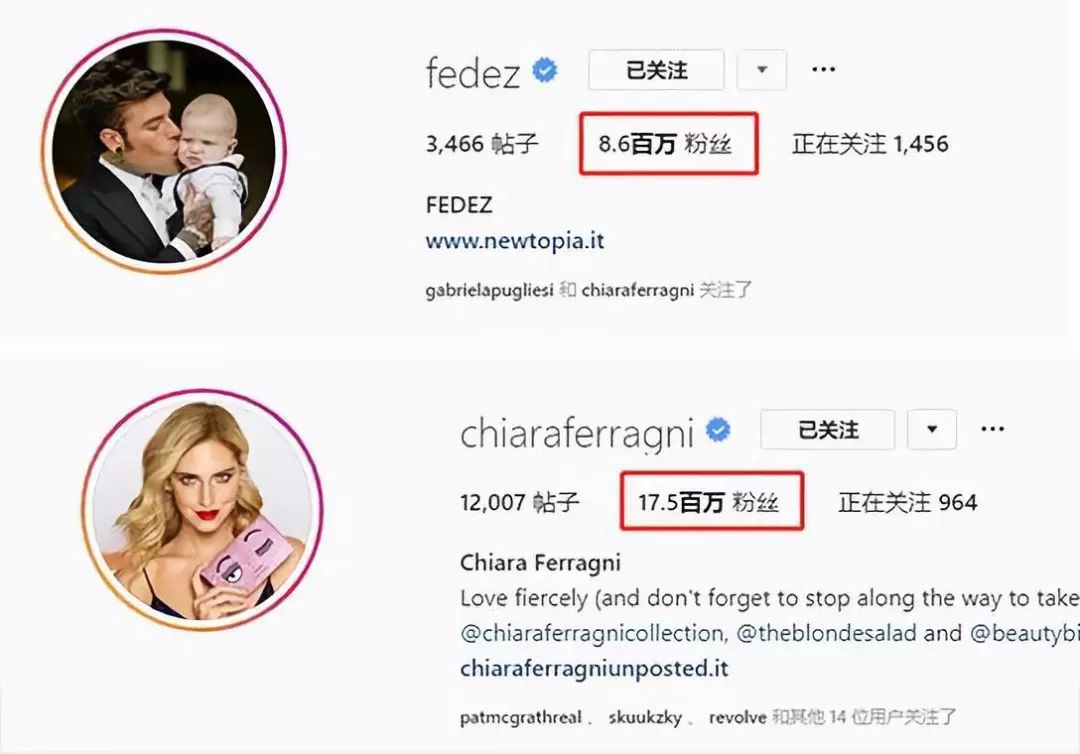View chiaraferragni's 17.5百万 粉丝 followers list
The height and width of the screenshot is (754, 1080).
click(709, 502)
